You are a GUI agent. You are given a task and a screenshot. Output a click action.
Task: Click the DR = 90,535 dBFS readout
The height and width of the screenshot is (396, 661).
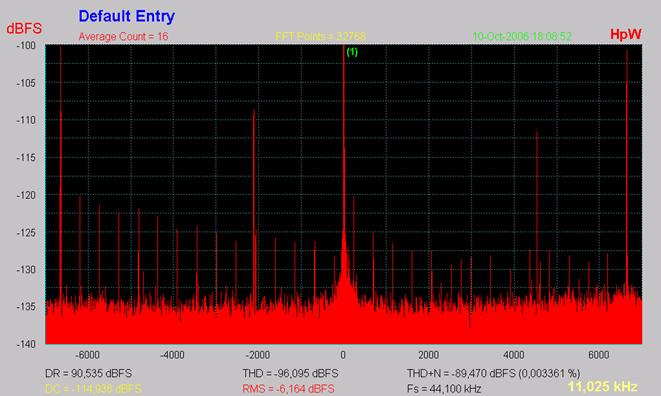coord(89,374)
